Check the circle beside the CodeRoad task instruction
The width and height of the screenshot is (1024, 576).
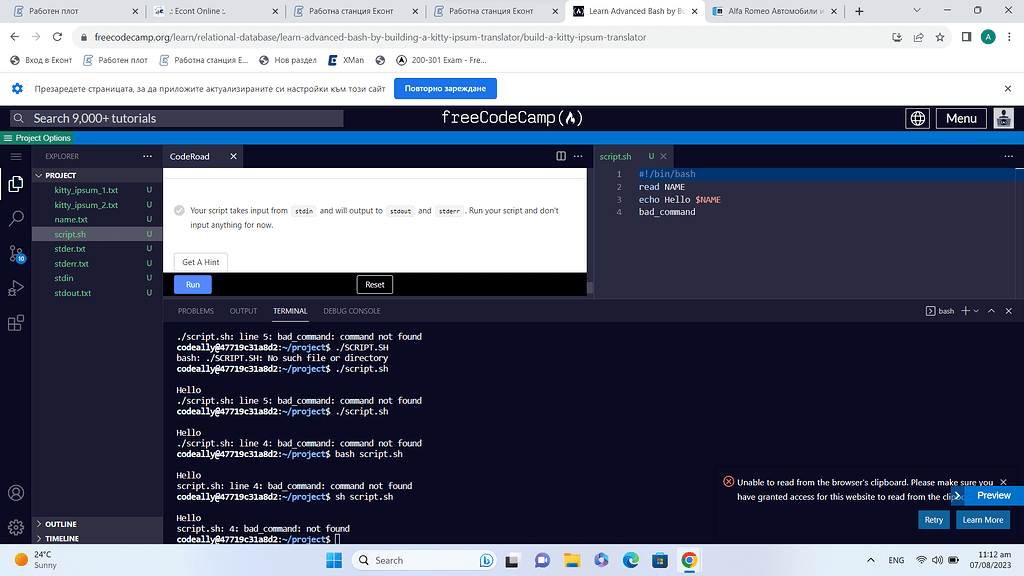(x=179, y=210)
